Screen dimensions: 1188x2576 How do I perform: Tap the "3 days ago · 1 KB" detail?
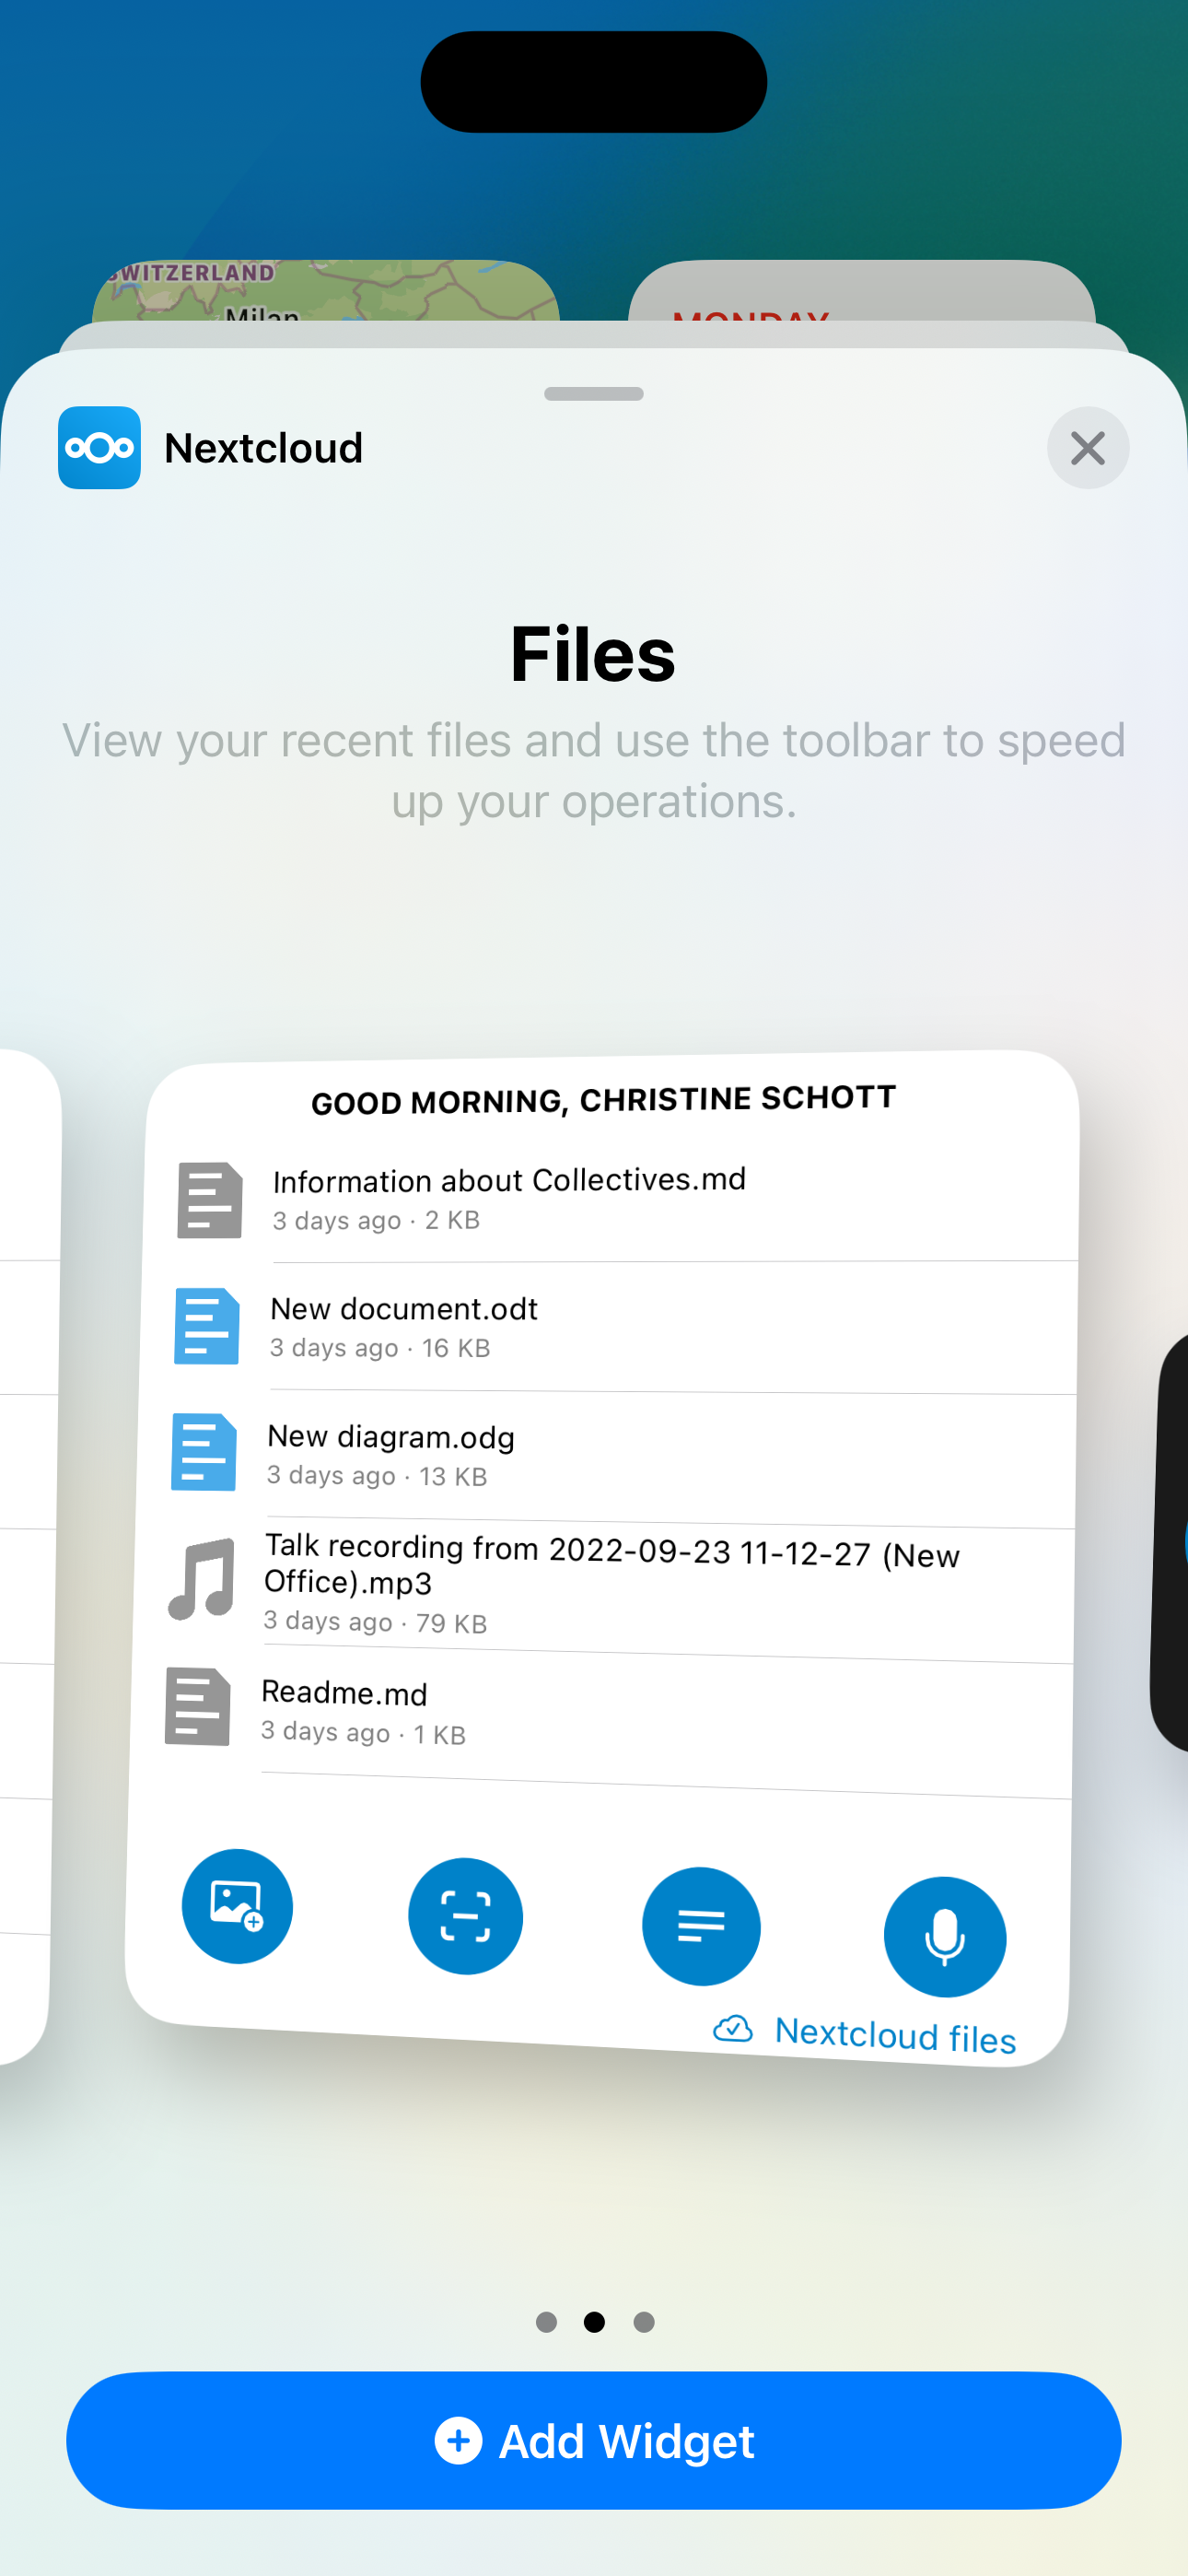tap(363, 1732)
